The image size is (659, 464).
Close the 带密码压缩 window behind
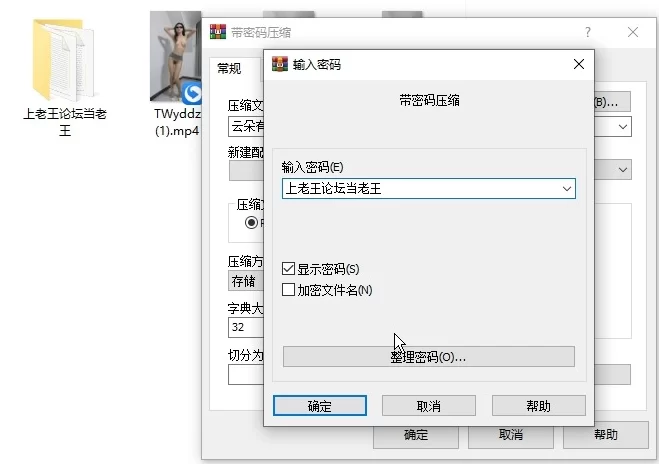pos(633,32)
